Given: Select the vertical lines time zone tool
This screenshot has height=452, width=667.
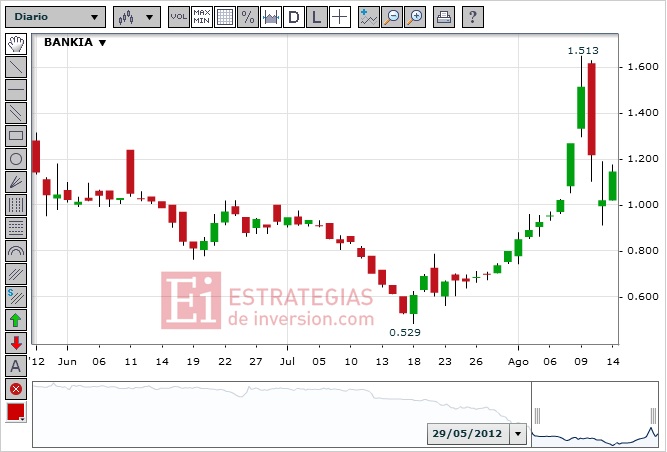Looking at the screenshot, I should pyautogui.click(x=16, y=205).
